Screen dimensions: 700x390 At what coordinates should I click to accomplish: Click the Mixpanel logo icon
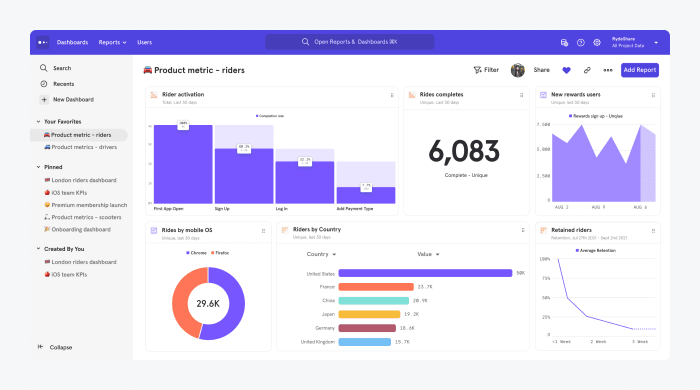pos(42,42)
